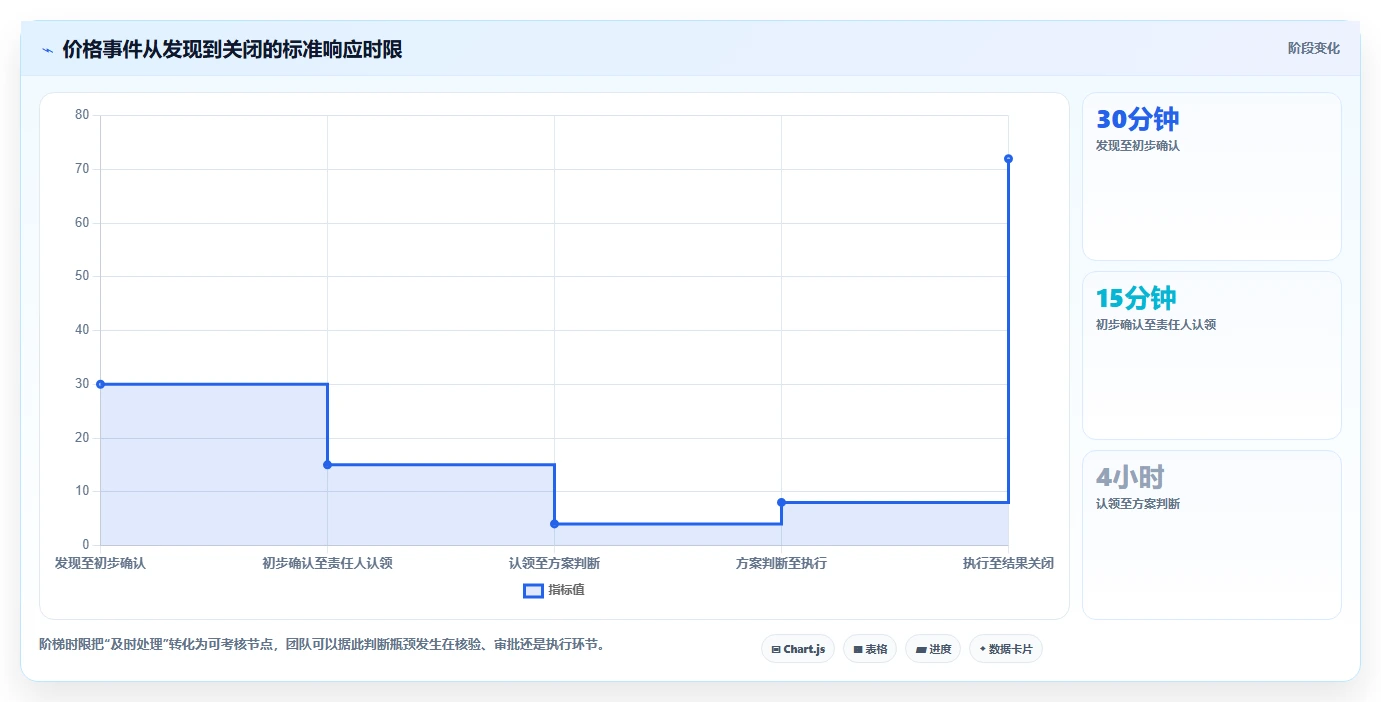Click the data point at value 15

click(327, 465)
